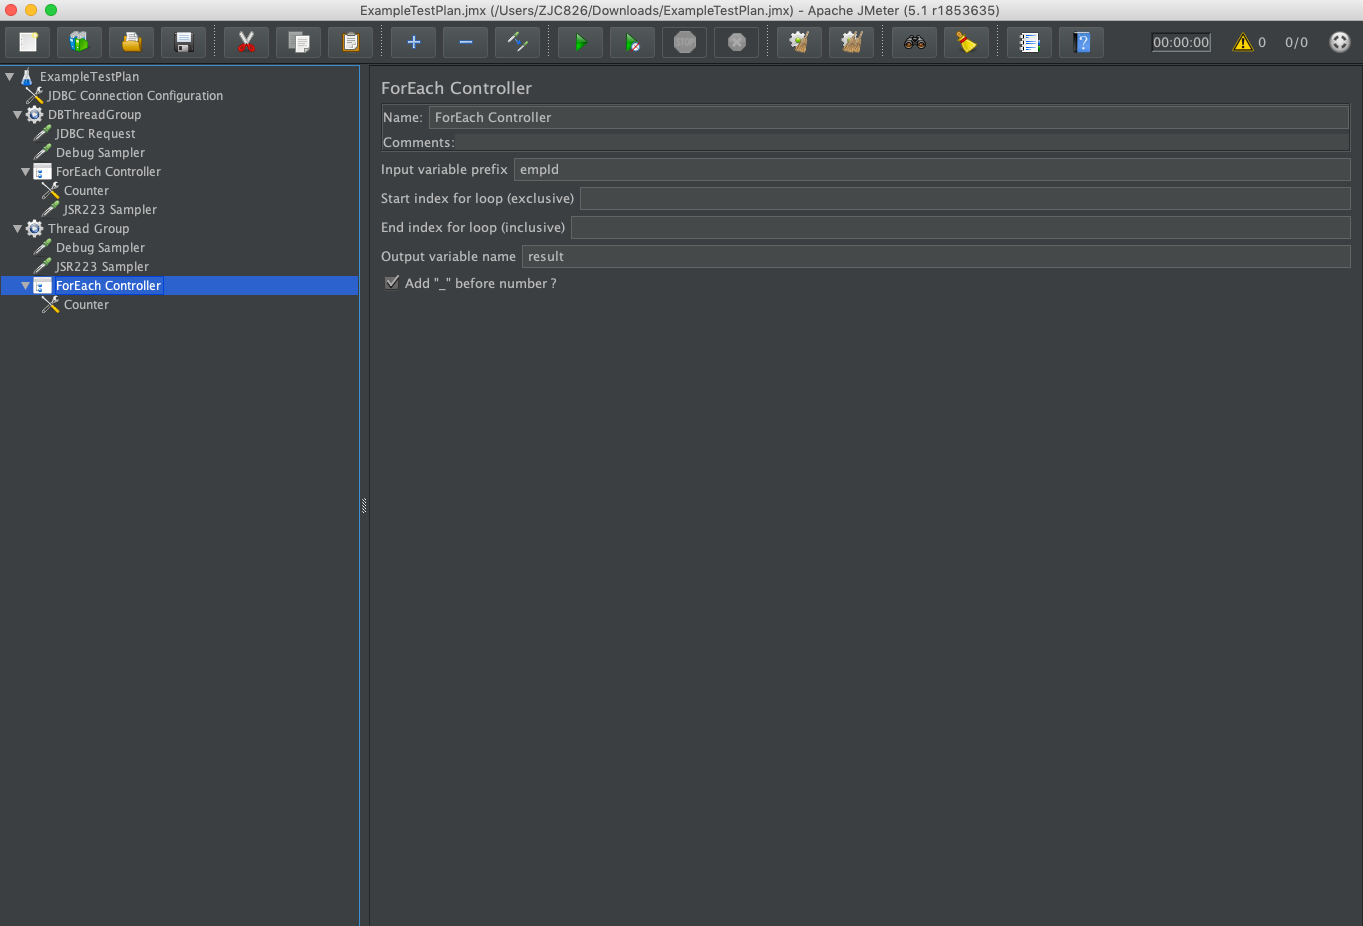
Task: Select the JSR223 Sampler under DBThreadGroup
Action: tap(110, 209)
